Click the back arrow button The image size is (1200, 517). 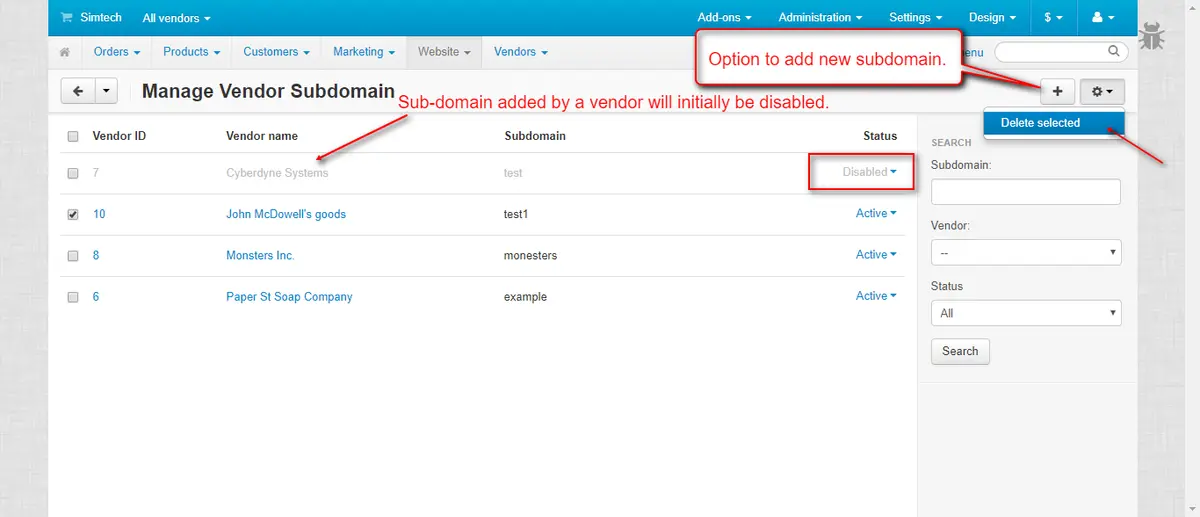click(x=78, y=91)
